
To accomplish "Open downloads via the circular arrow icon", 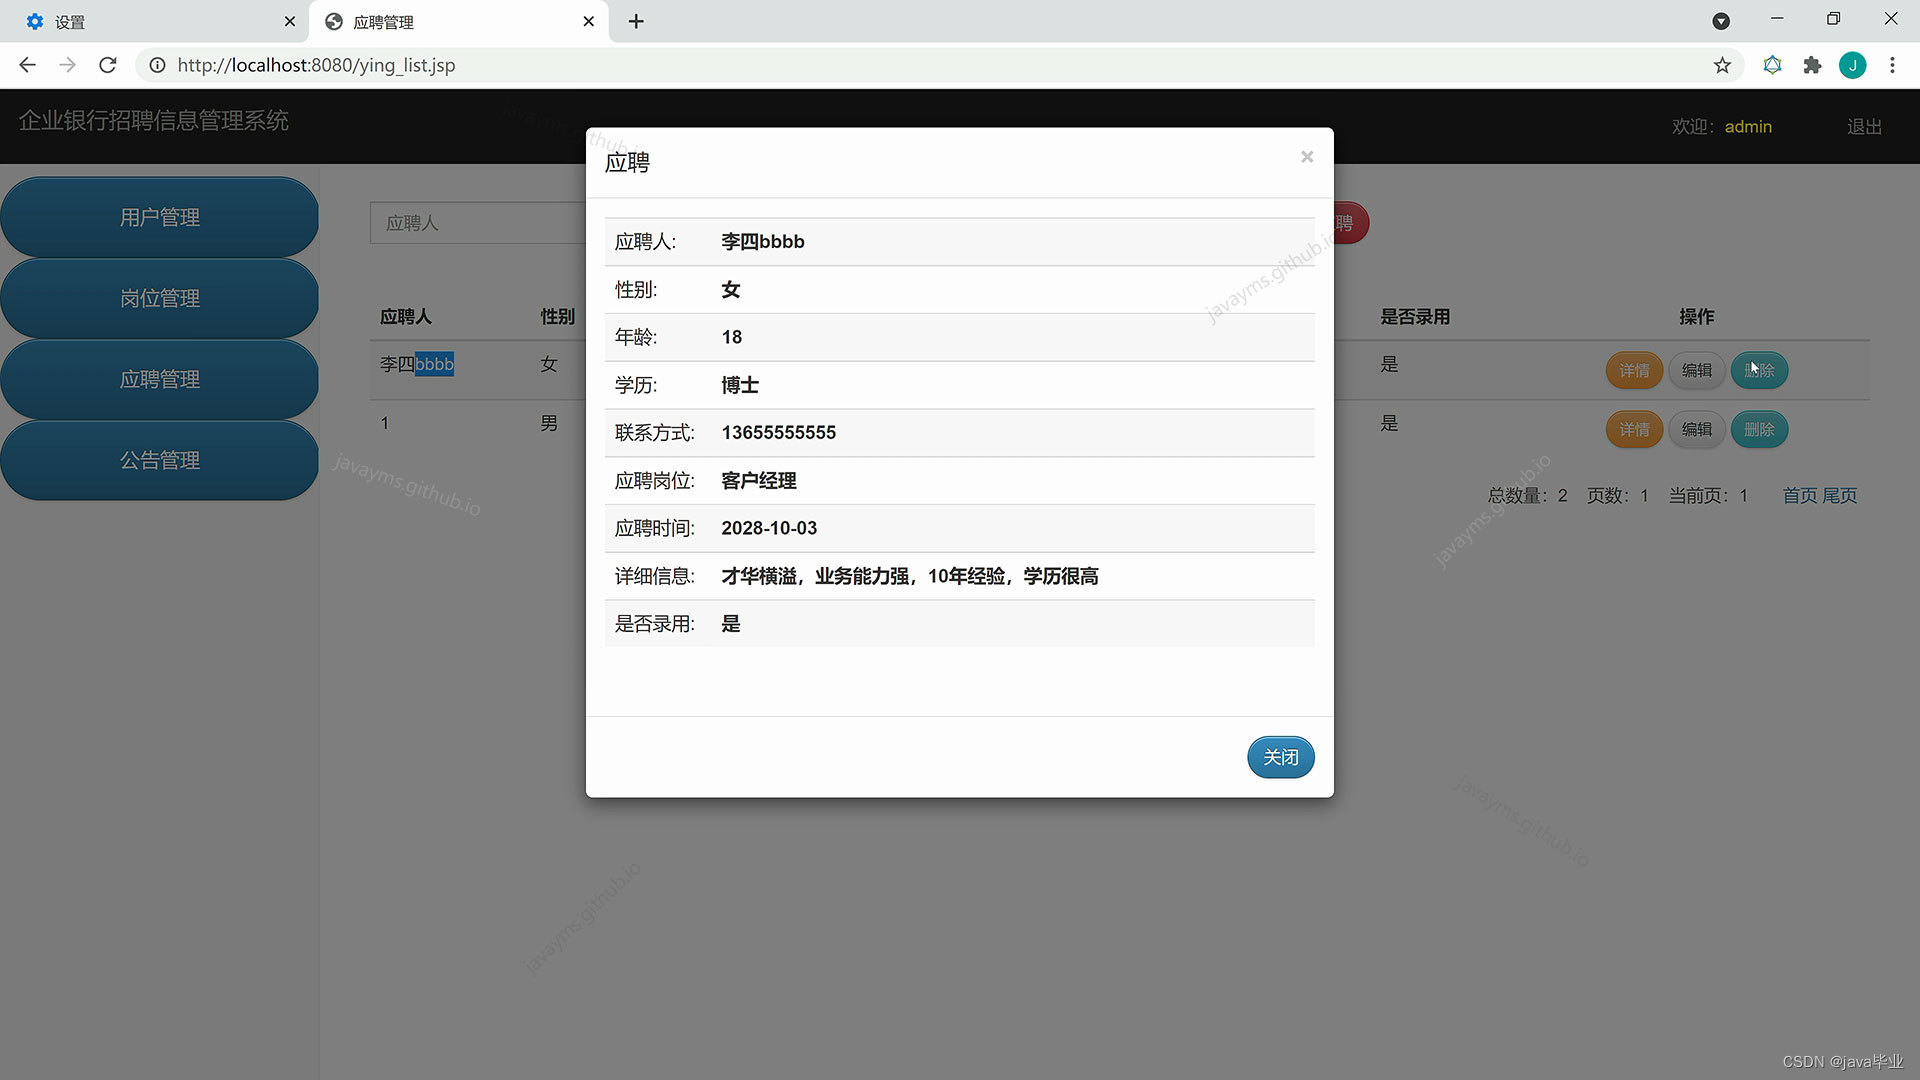I will [1722, 21].
